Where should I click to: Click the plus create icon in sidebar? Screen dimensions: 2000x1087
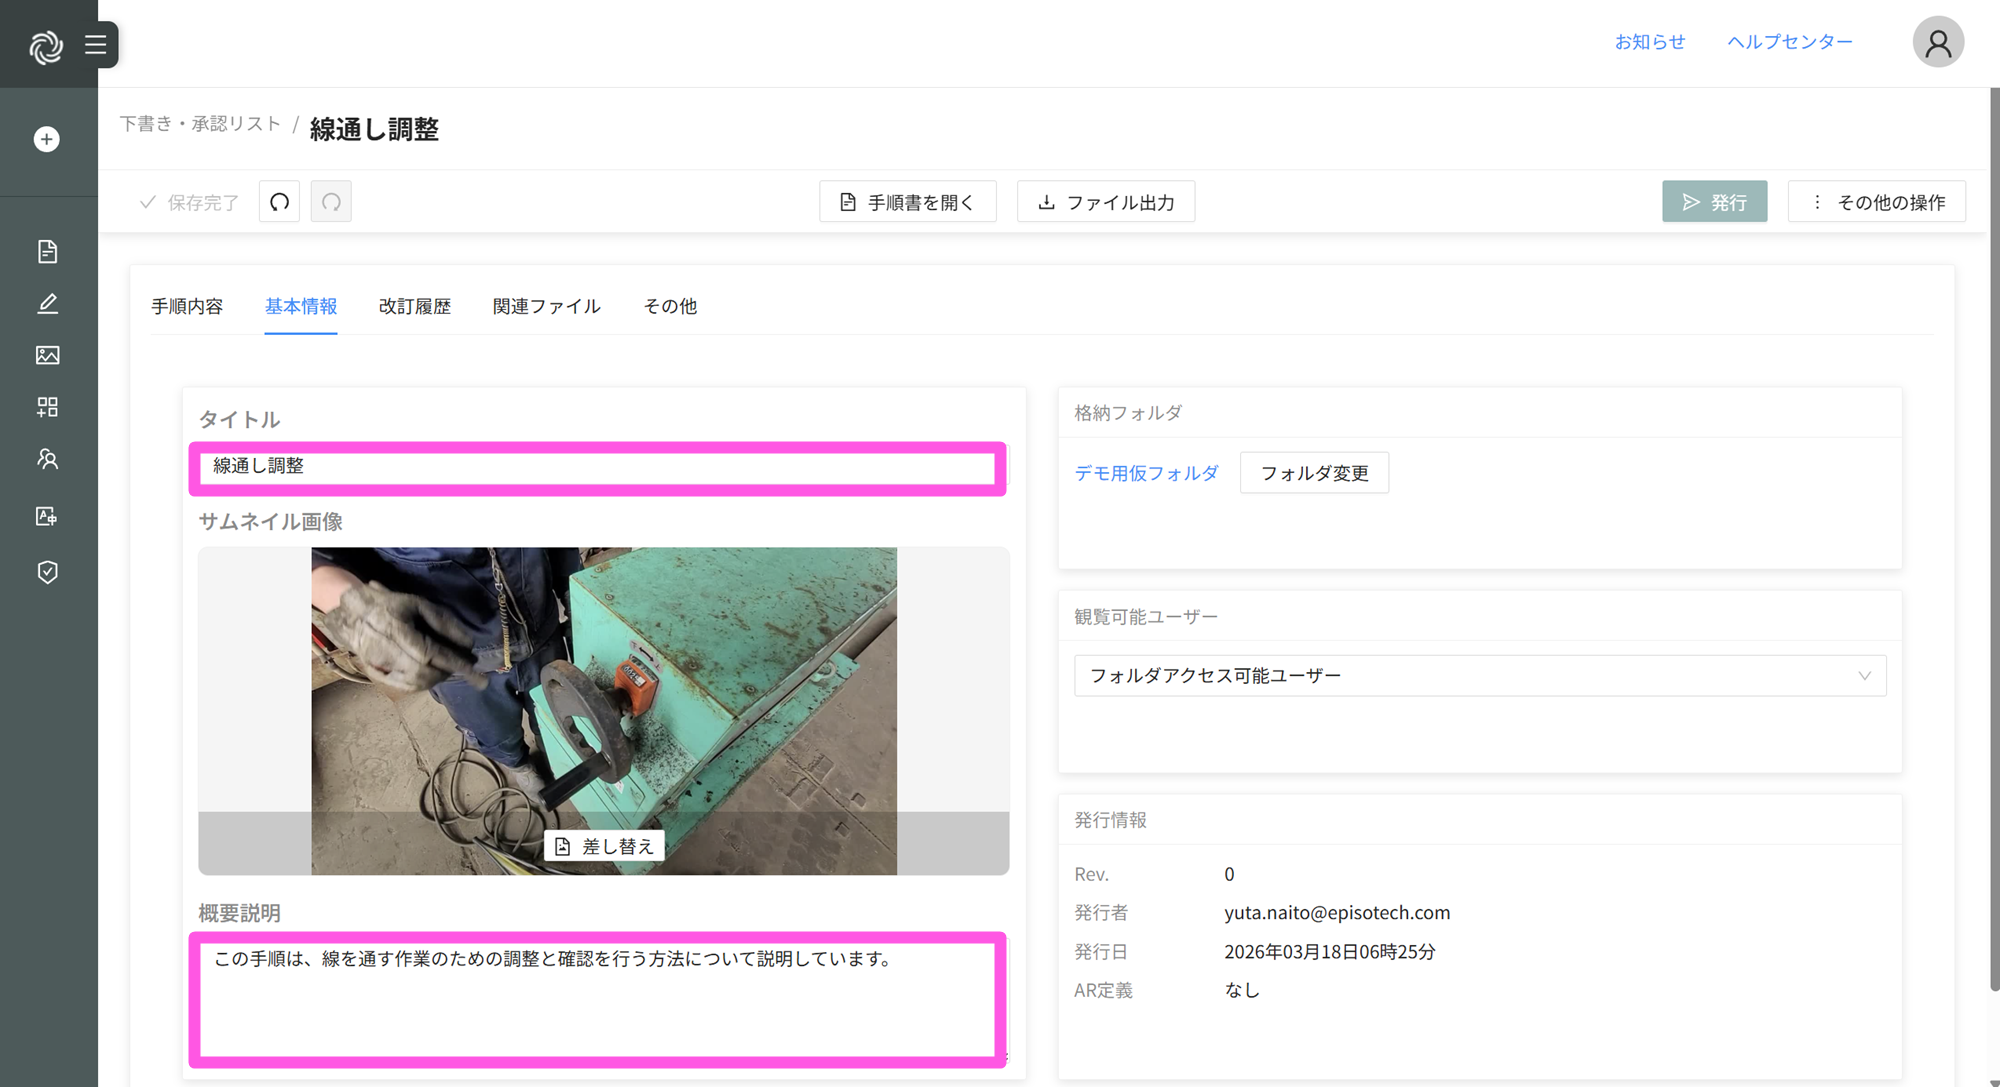click(x=47, y=139)
